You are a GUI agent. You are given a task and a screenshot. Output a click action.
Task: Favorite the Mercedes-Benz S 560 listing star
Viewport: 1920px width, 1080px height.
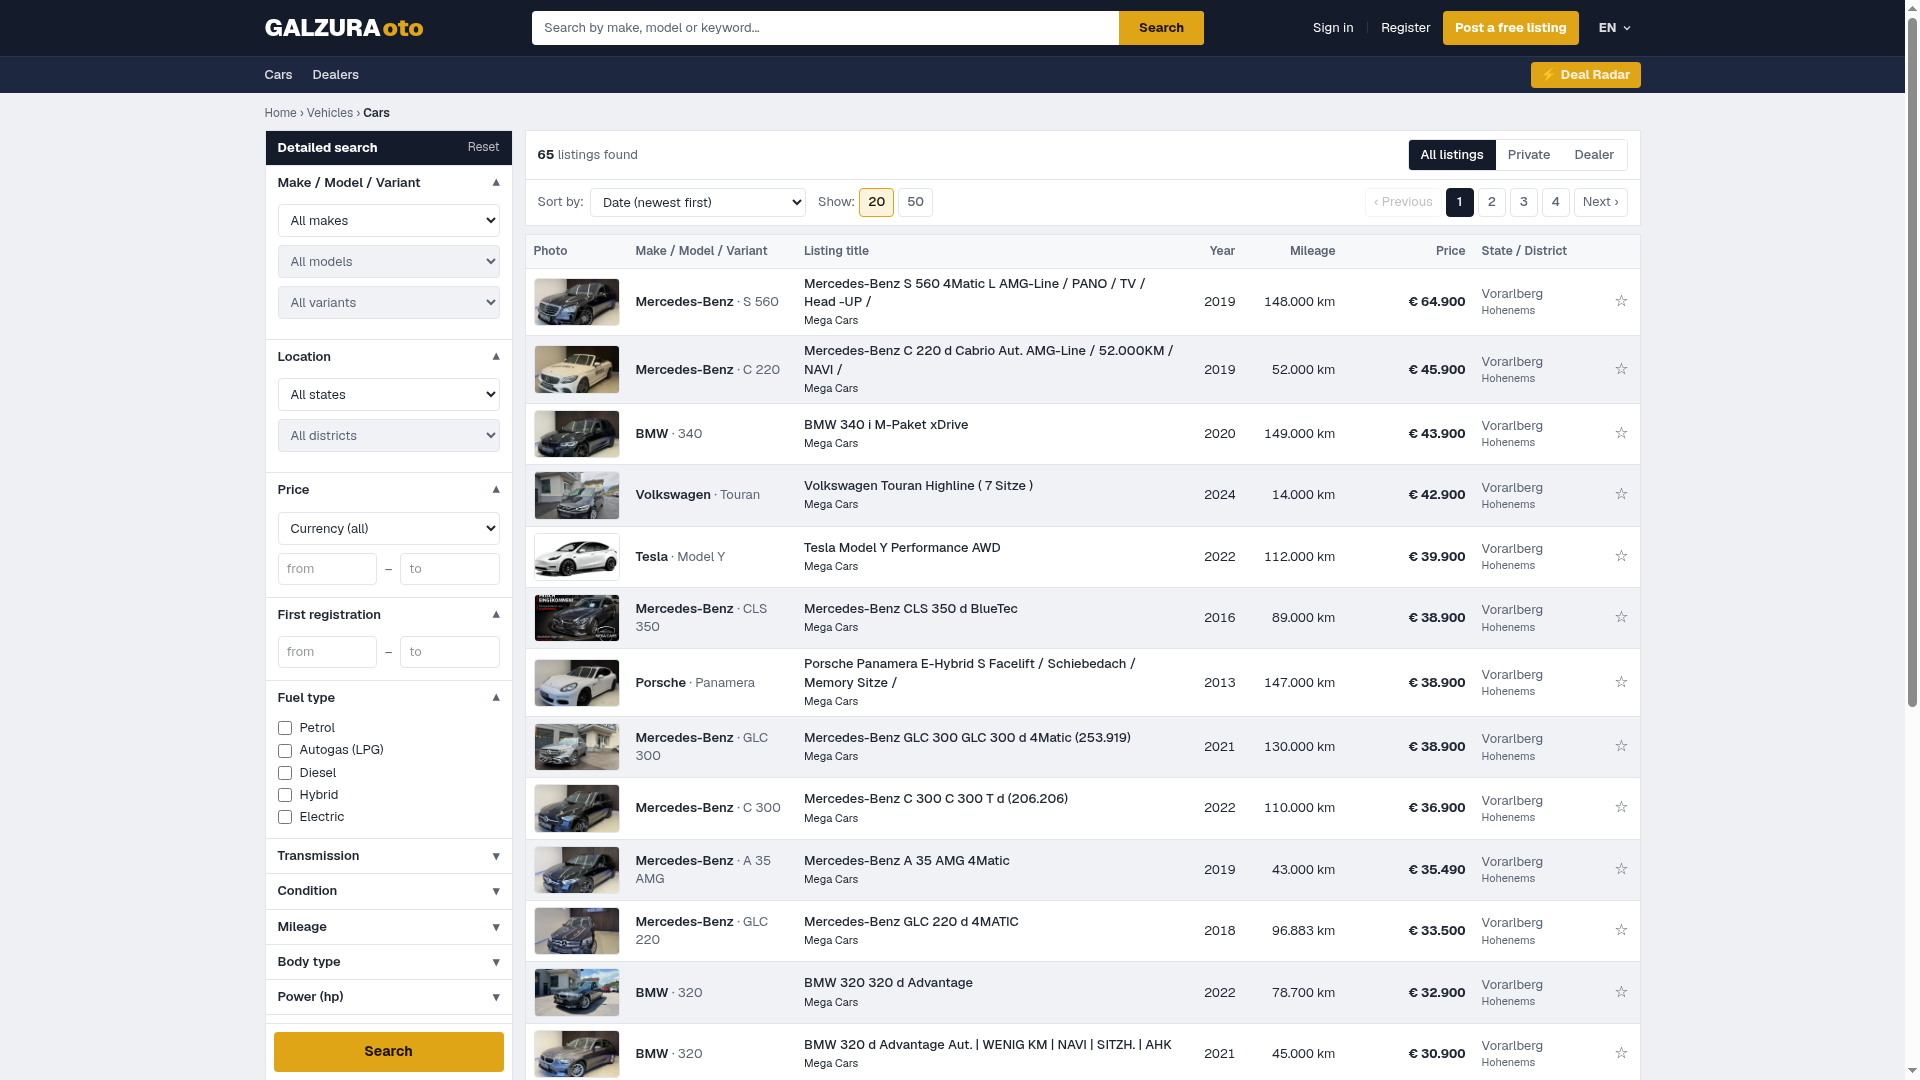[x=1621, y=301]
